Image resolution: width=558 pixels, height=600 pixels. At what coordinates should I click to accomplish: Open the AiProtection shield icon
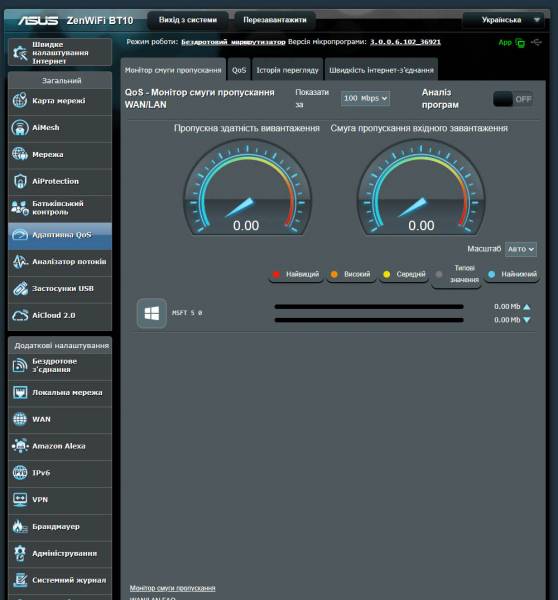pos(20,181)
